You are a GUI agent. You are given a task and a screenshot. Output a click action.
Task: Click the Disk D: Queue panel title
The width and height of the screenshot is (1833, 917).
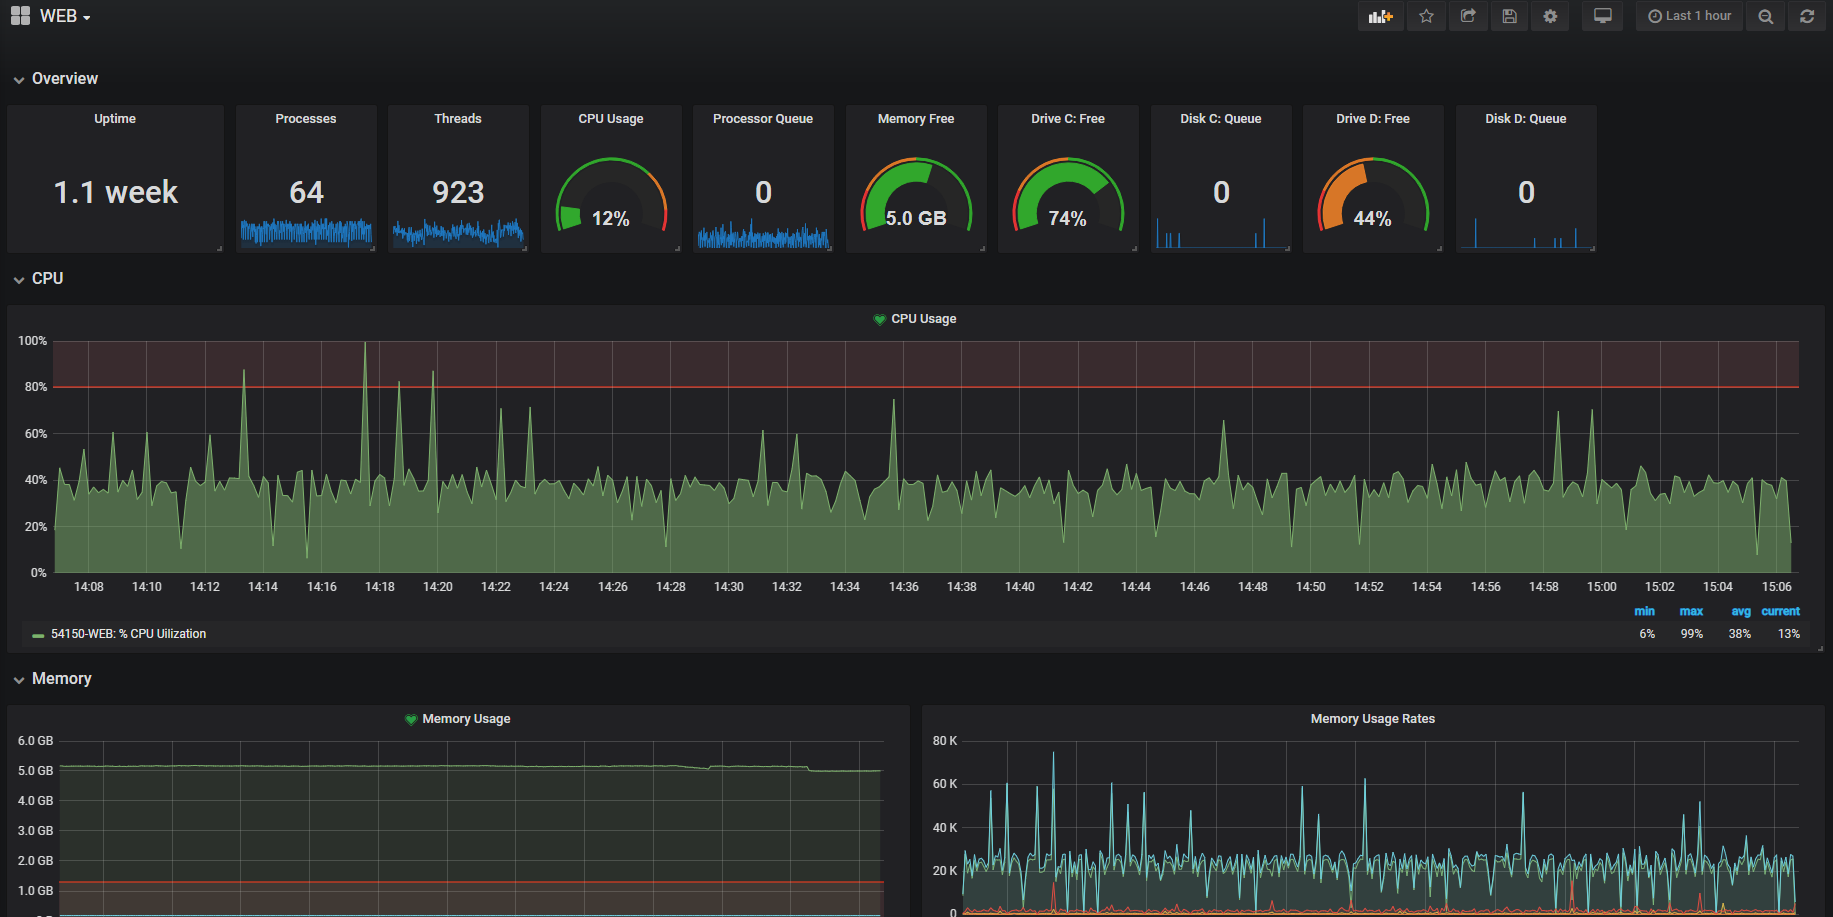tap(1526, 119)
